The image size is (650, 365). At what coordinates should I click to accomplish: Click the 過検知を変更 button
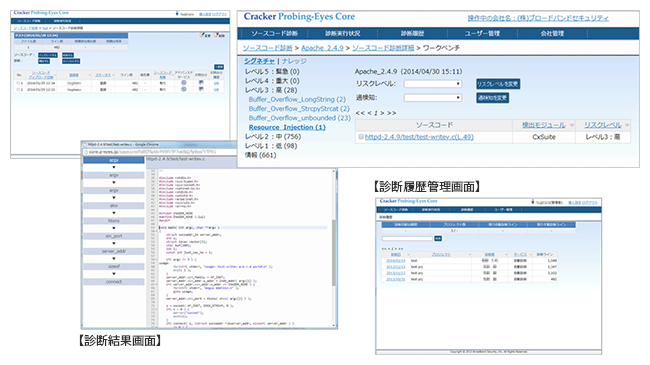pyautogui.click(x=492, y=98)
